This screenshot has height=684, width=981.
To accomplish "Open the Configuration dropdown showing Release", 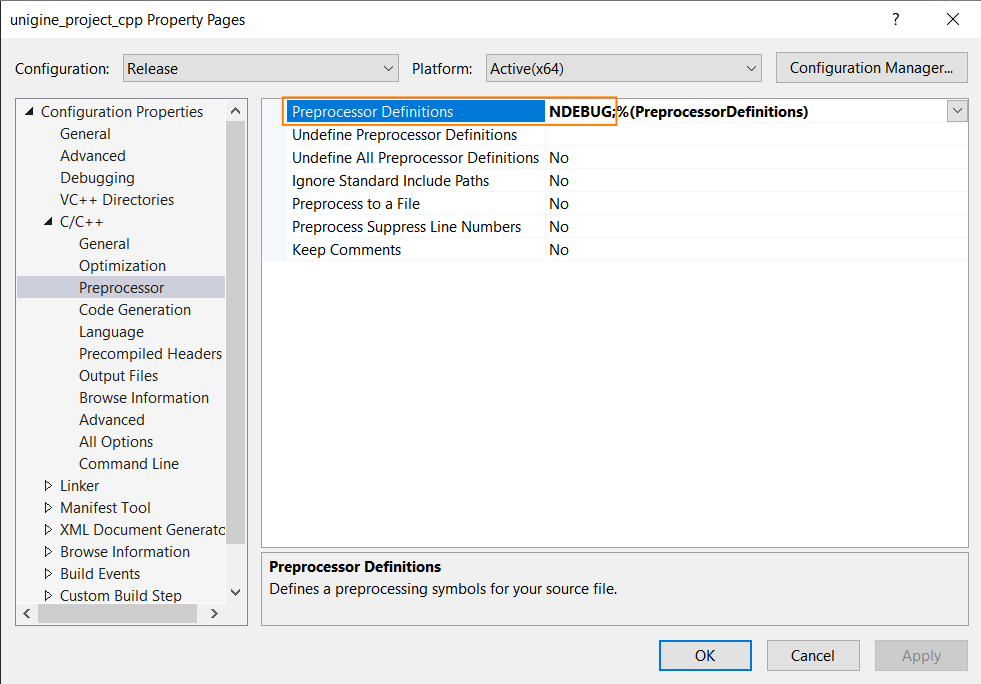I will [260, 68].
